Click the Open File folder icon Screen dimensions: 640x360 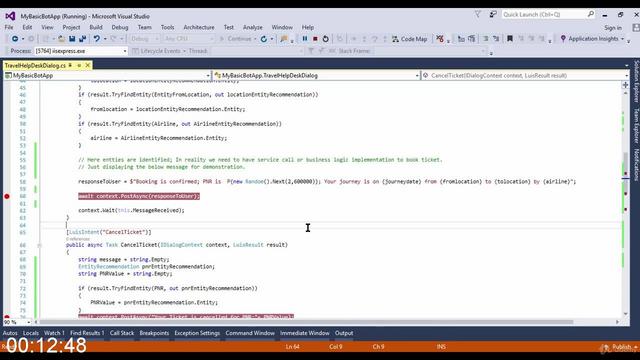(61, 39)
